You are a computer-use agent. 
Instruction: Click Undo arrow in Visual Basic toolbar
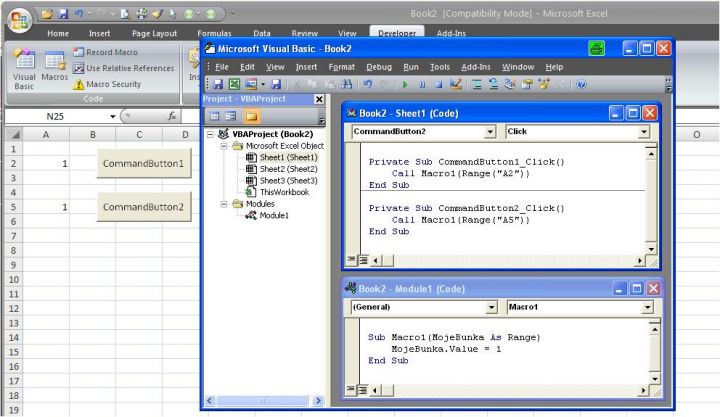(x=368, y=84)
